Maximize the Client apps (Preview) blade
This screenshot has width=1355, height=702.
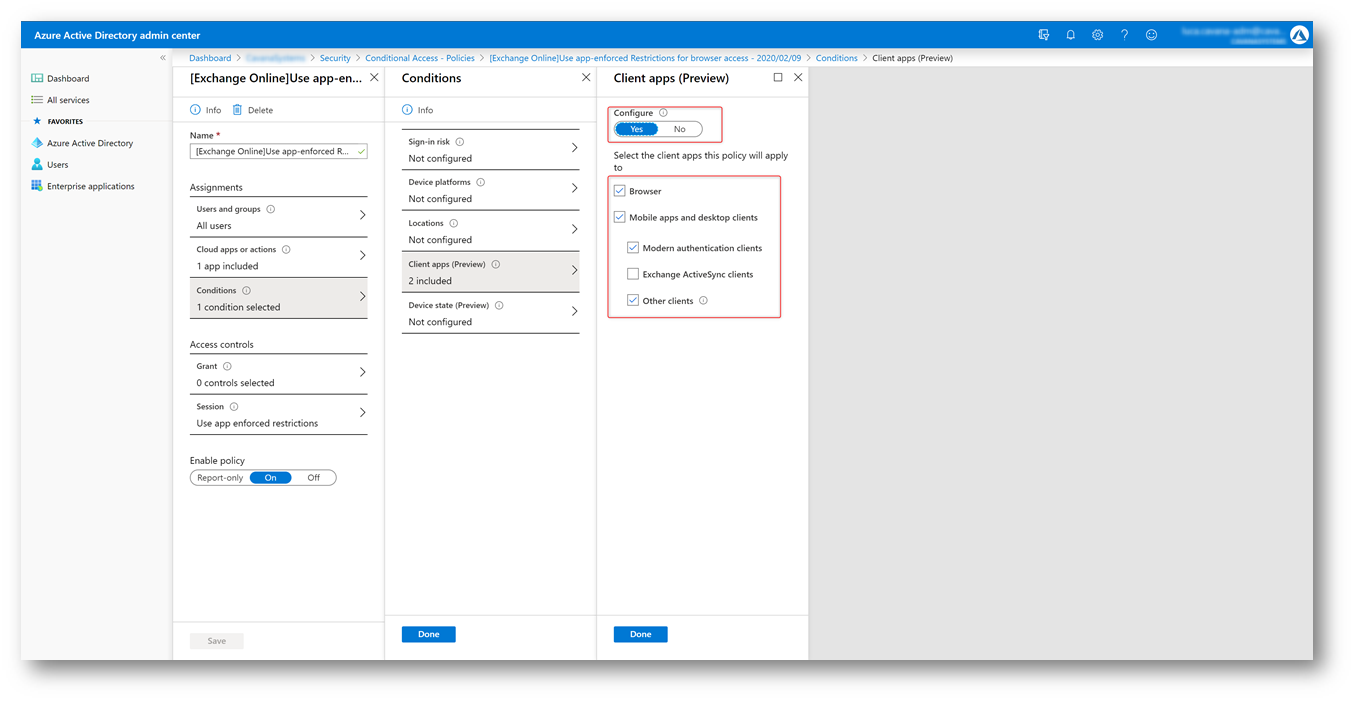coord(778,78)
